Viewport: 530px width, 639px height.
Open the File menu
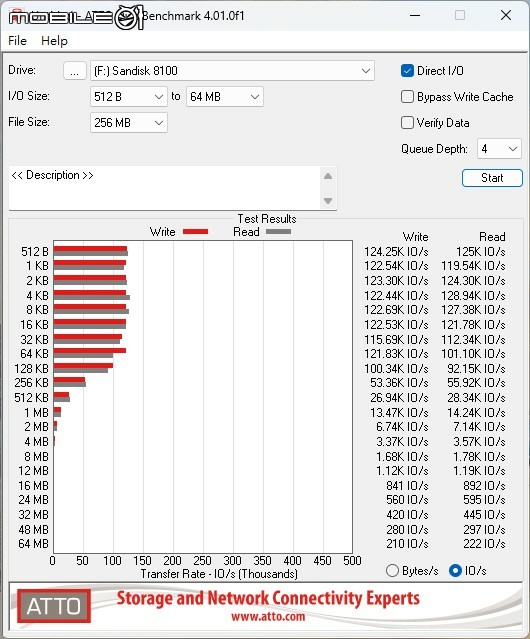(18, 41)
